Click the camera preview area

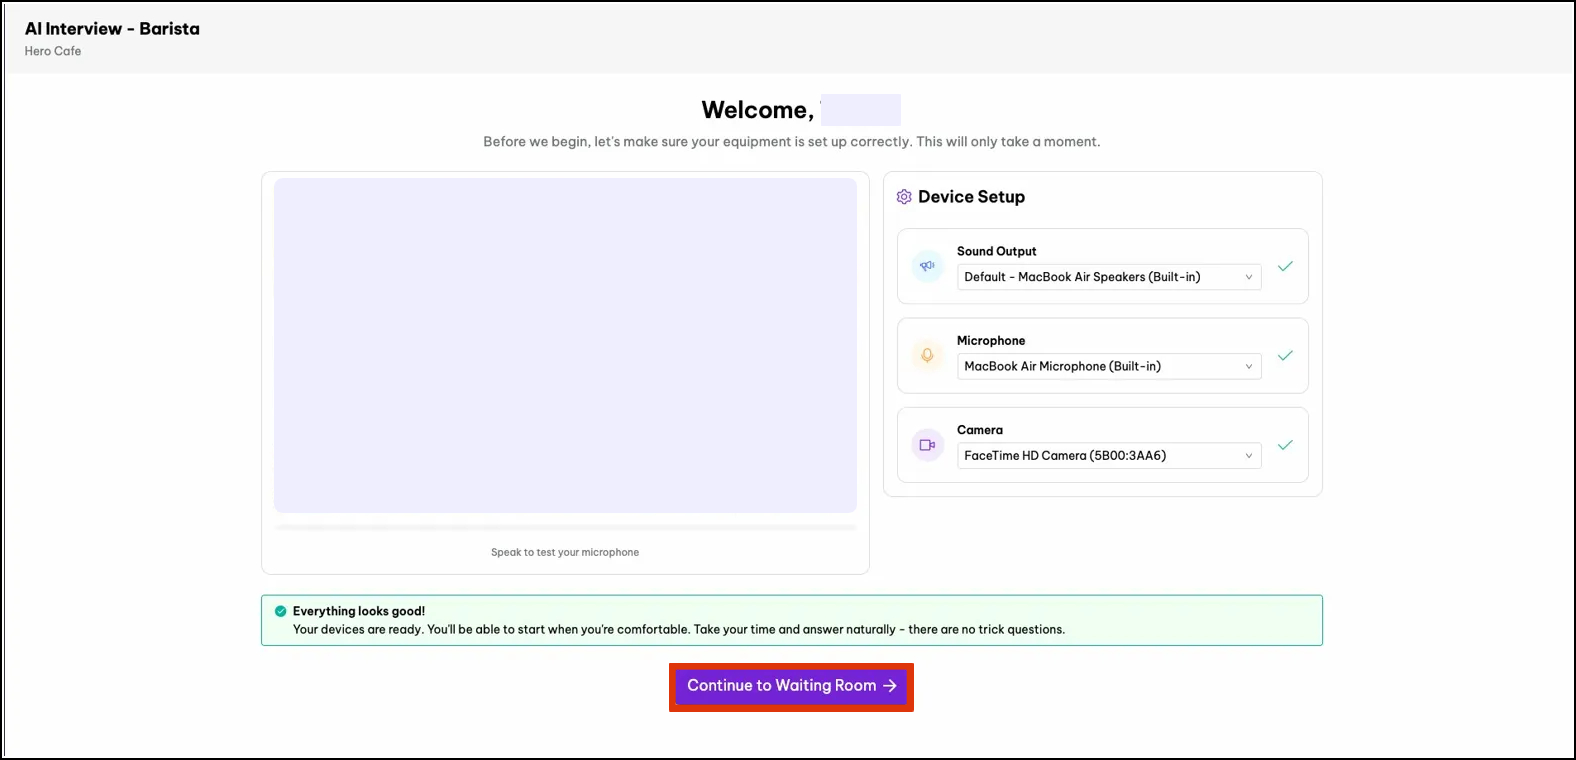[x=565, y=345]
